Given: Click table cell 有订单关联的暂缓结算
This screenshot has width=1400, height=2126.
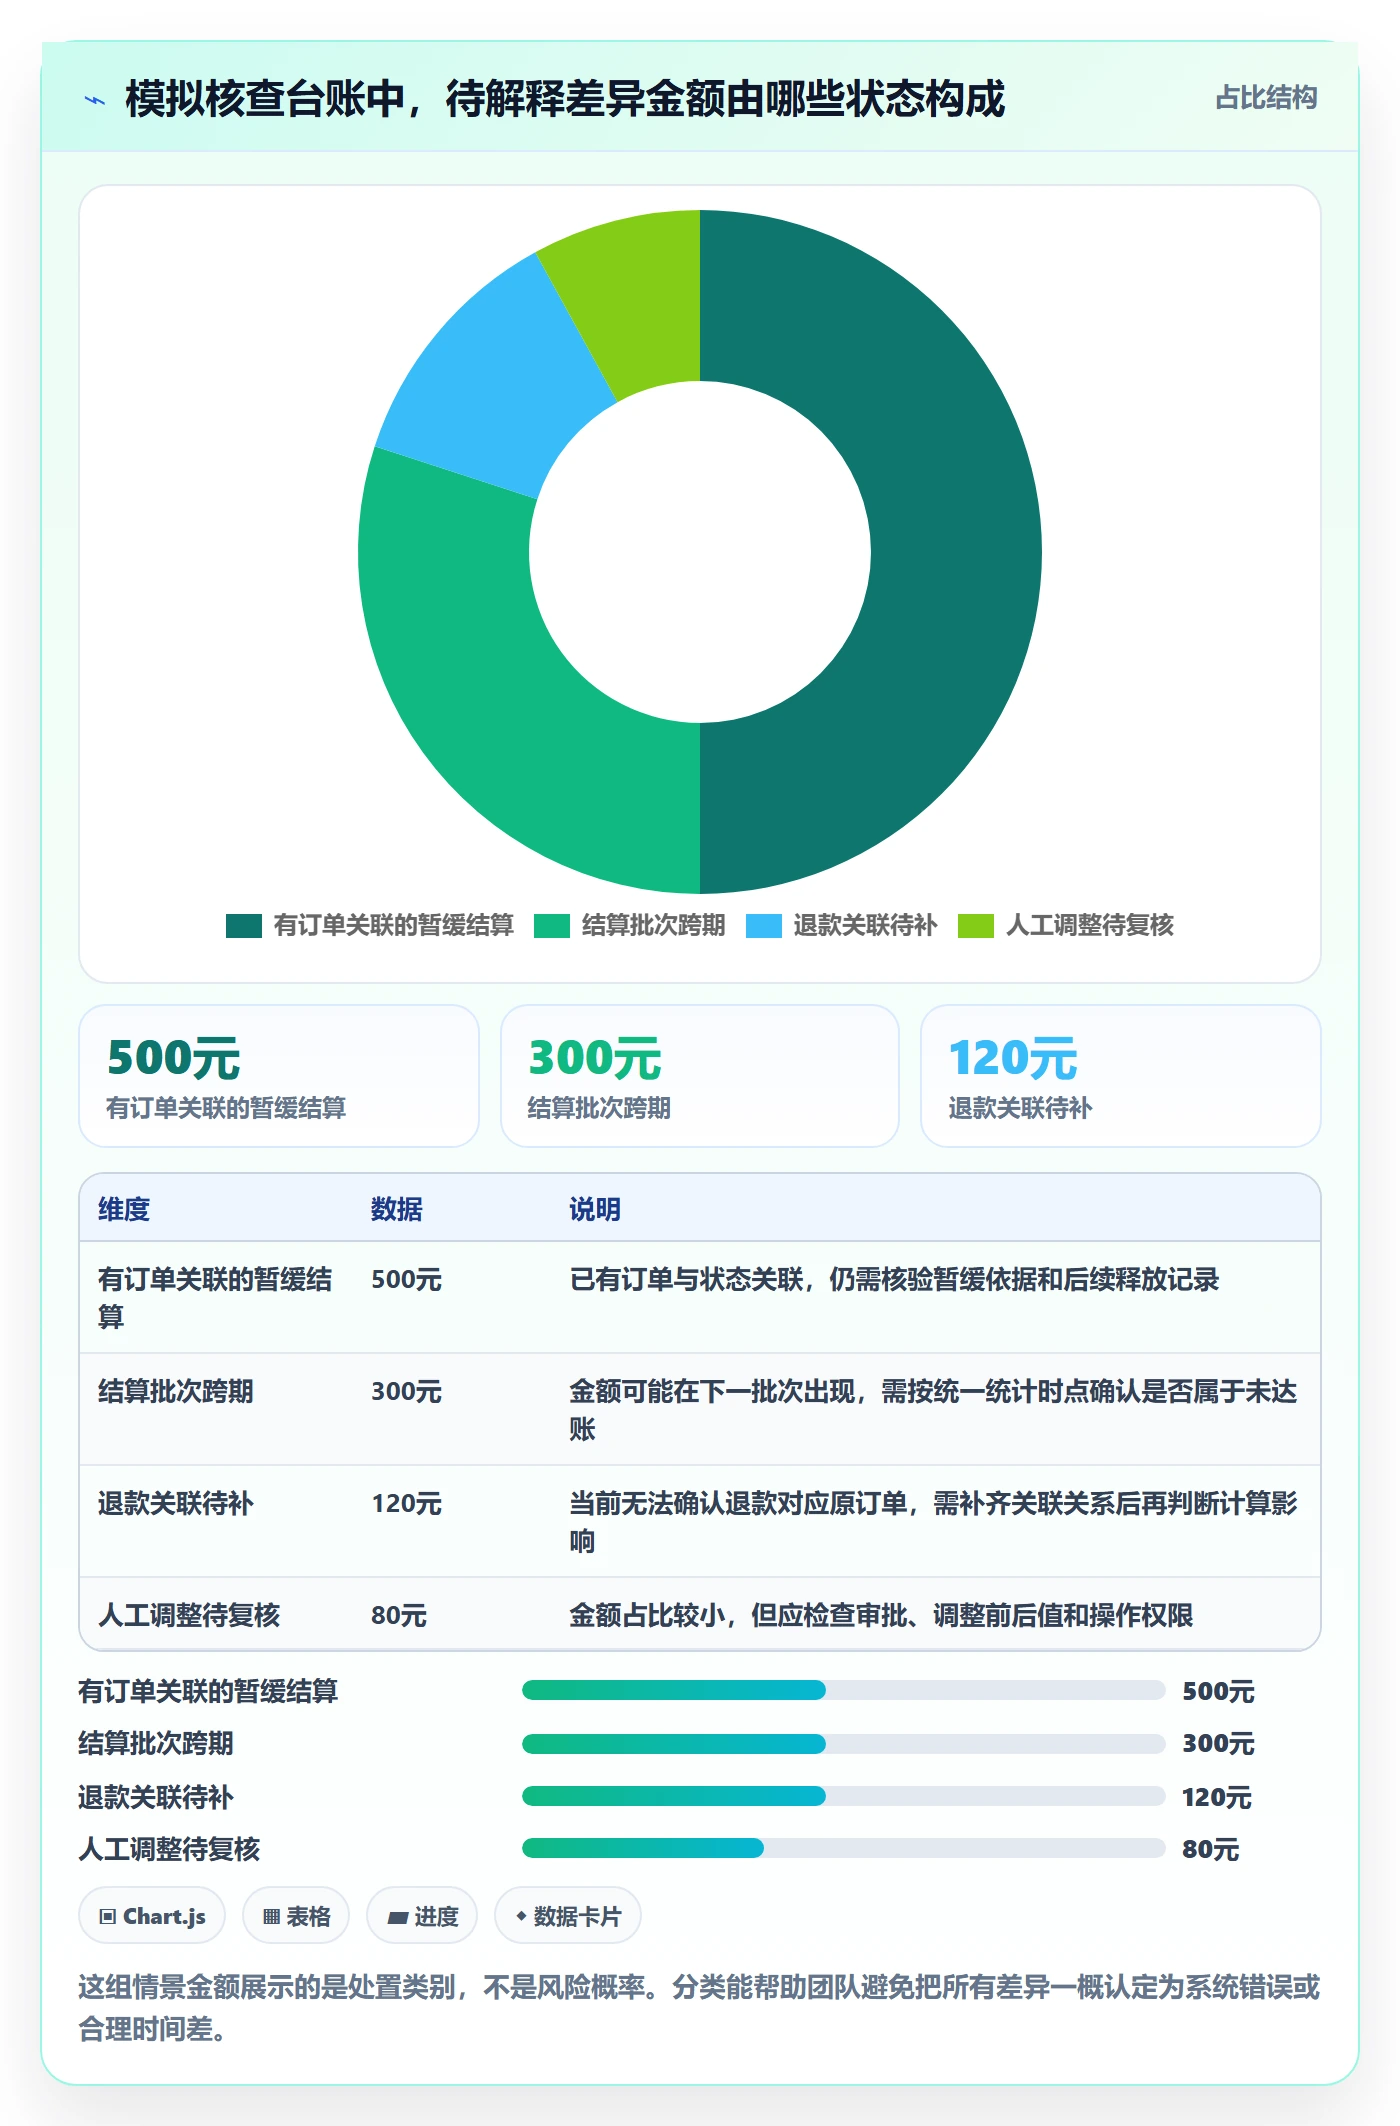Looking at the screenshot, I should [216, 1298].
